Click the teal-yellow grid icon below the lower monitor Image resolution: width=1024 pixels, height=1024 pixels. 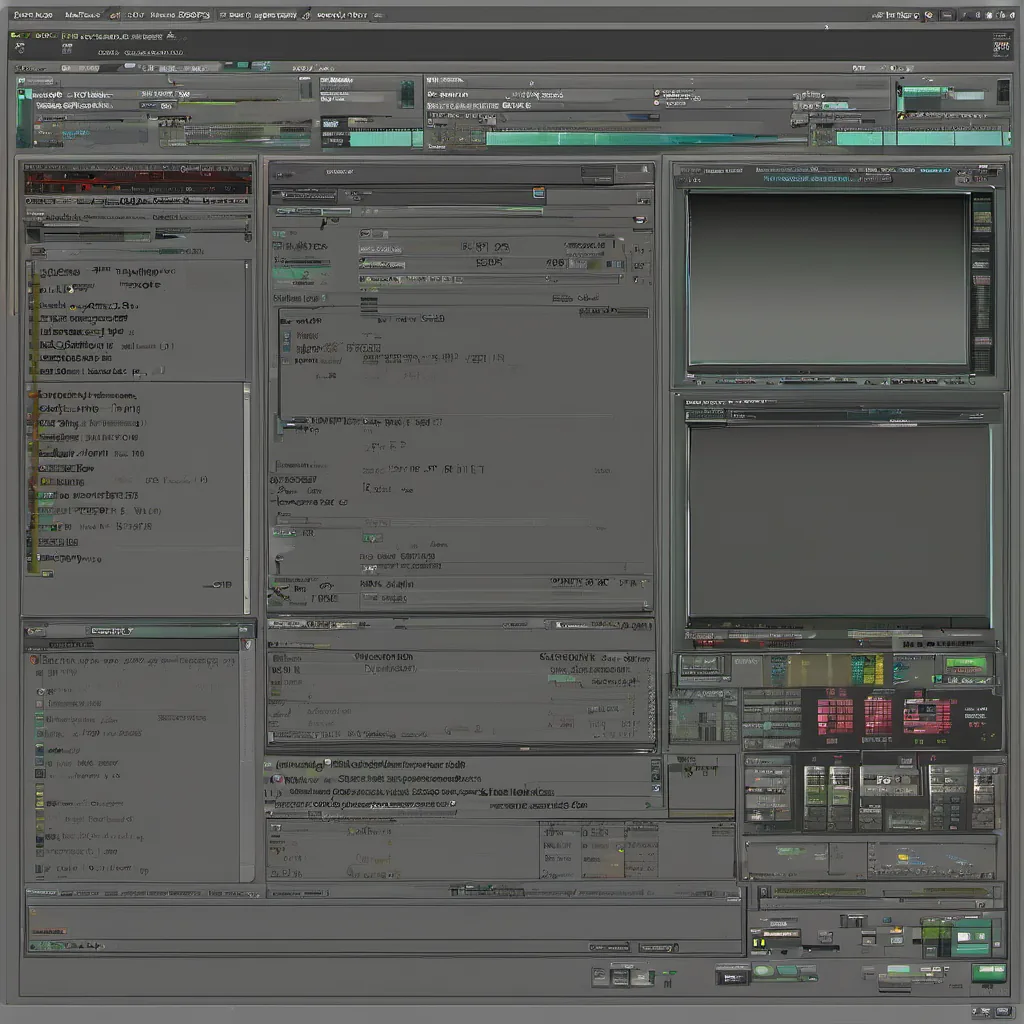(866, 669)
